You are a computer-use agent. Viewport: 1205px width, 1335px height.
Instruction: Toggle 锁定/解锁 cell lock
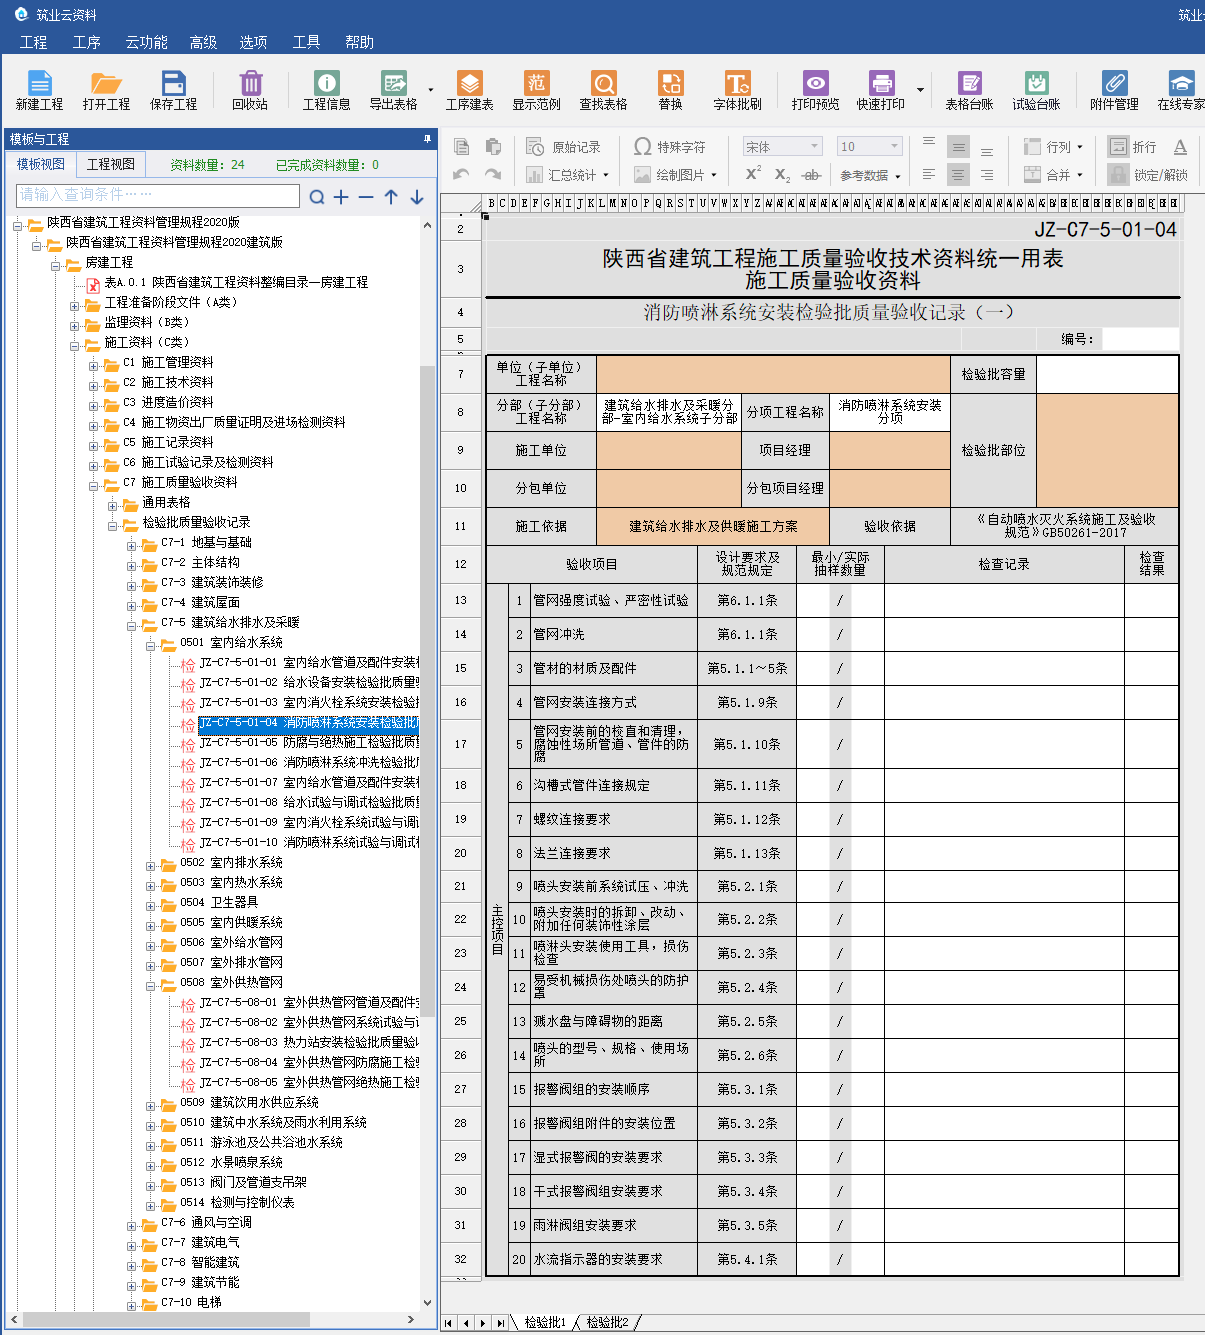[x=1148, y=175]
